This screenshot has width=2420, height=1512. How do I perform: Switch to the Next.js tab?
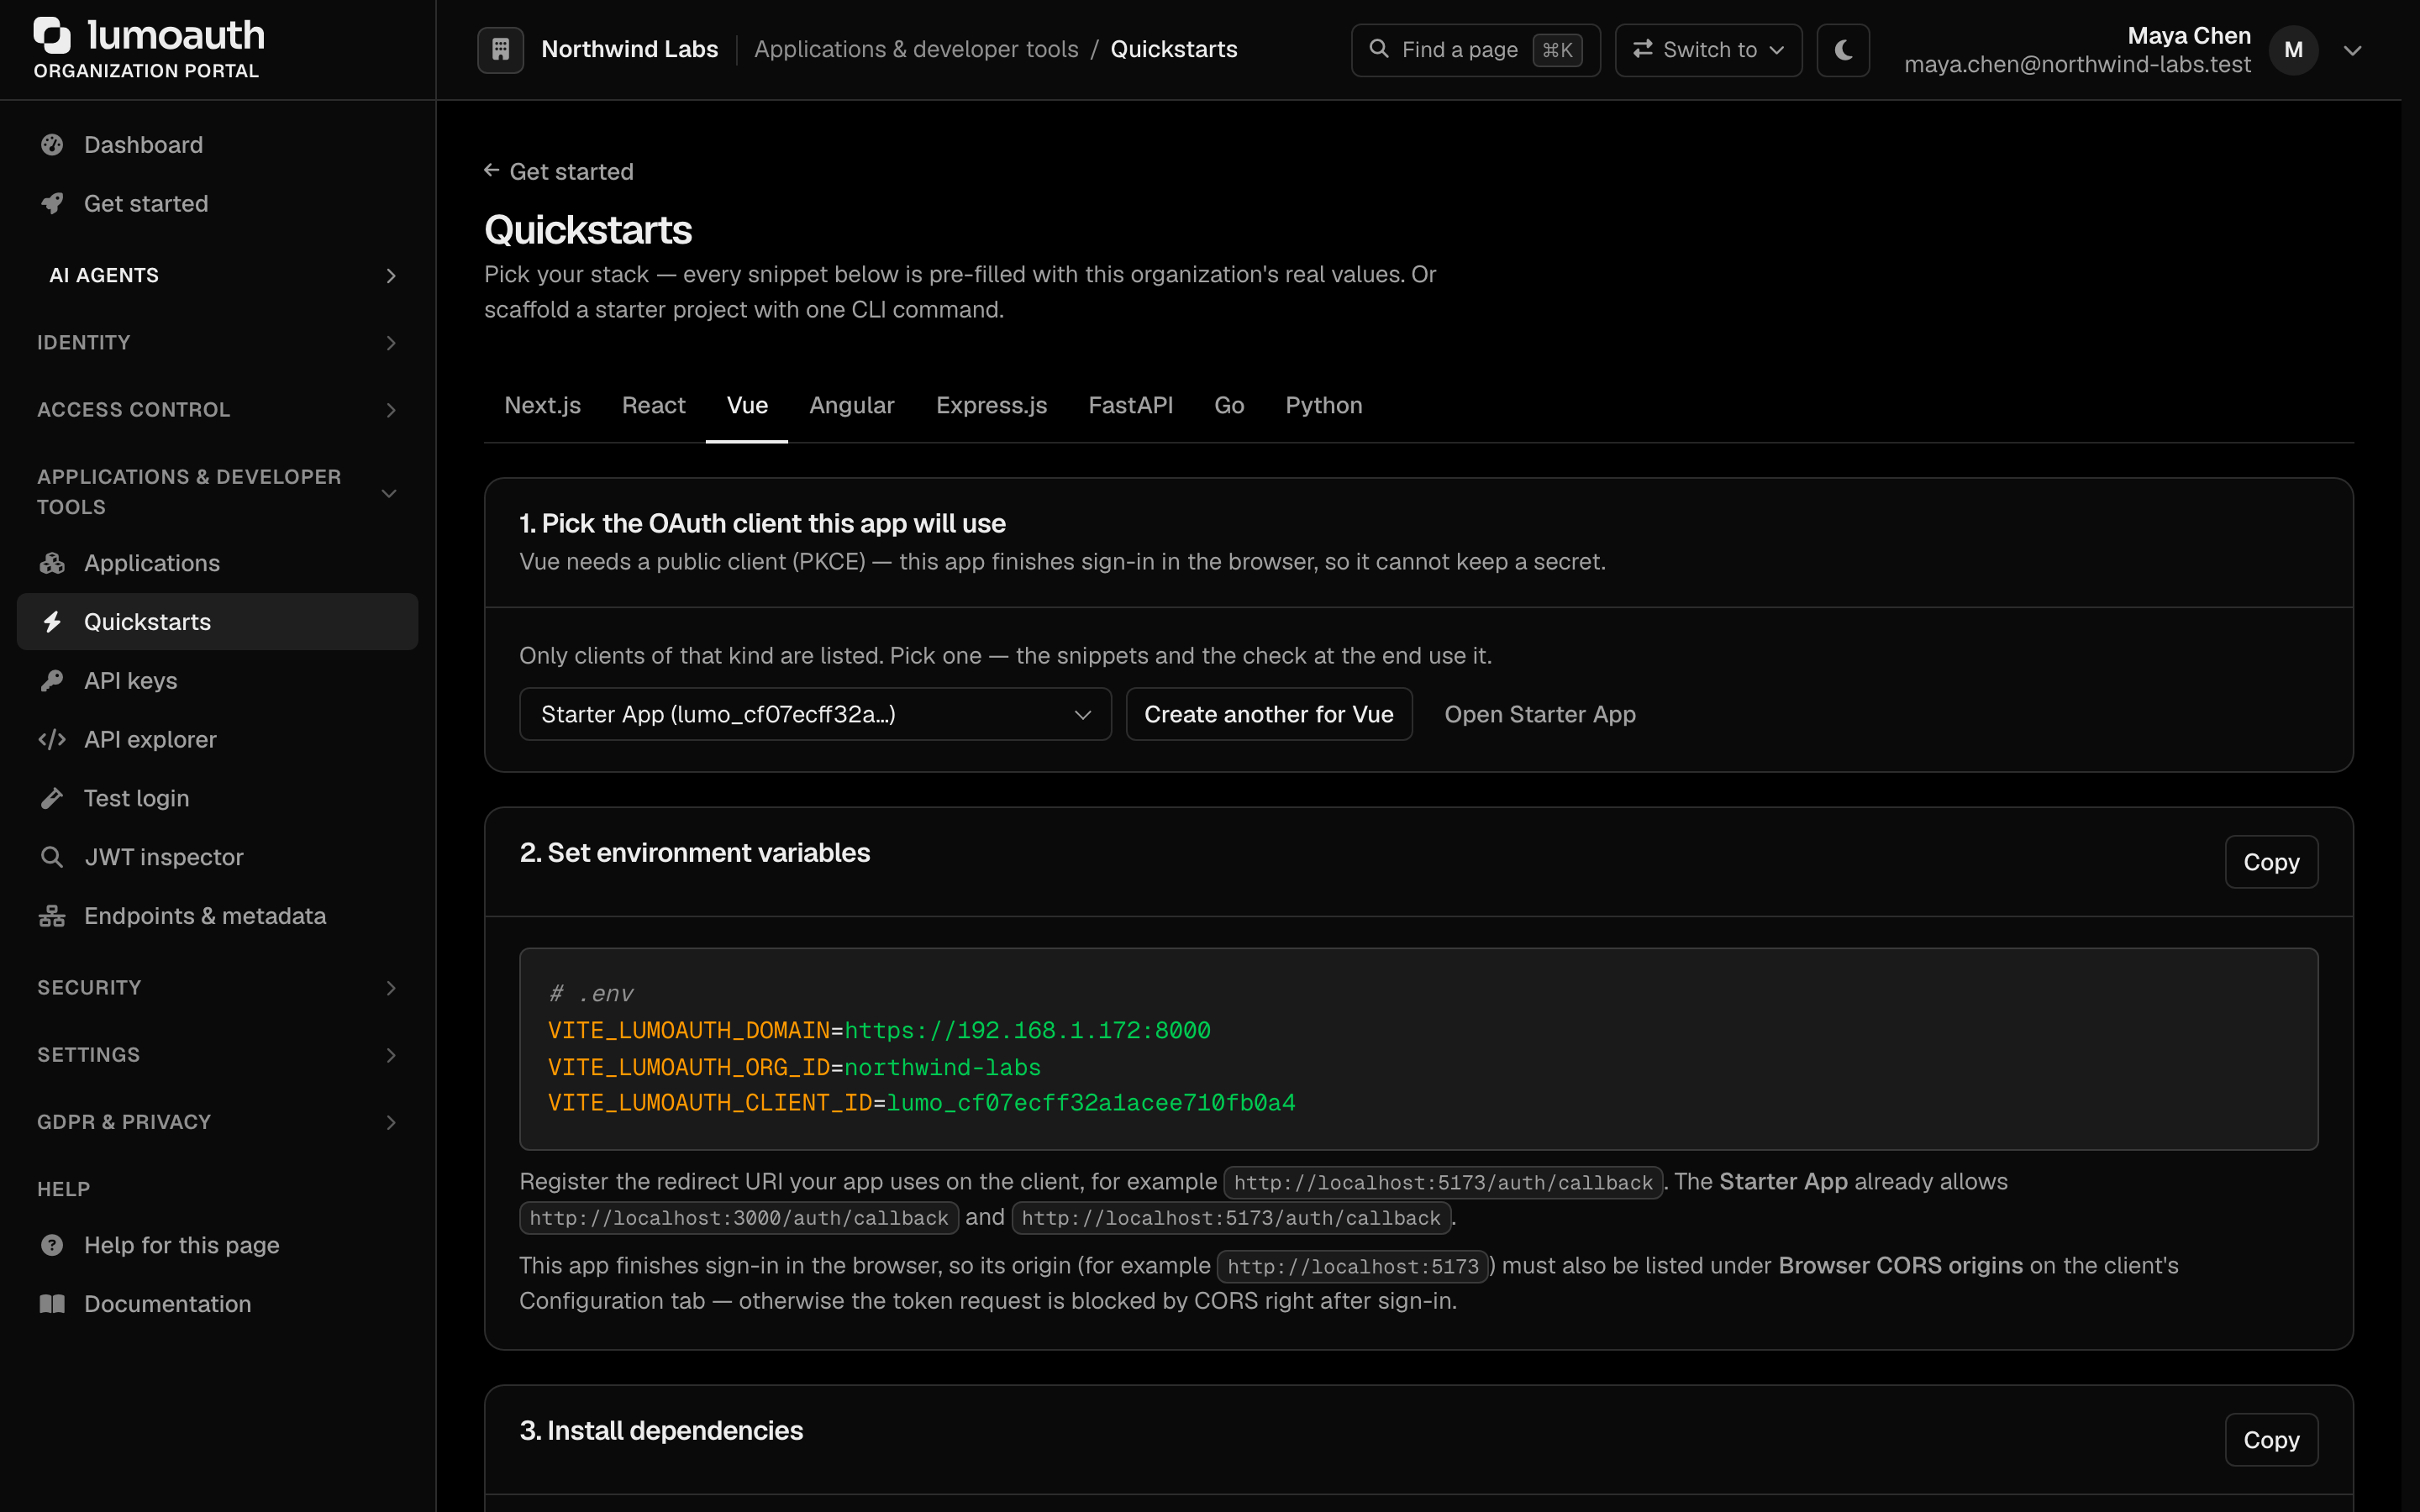[x=542, y=406]
